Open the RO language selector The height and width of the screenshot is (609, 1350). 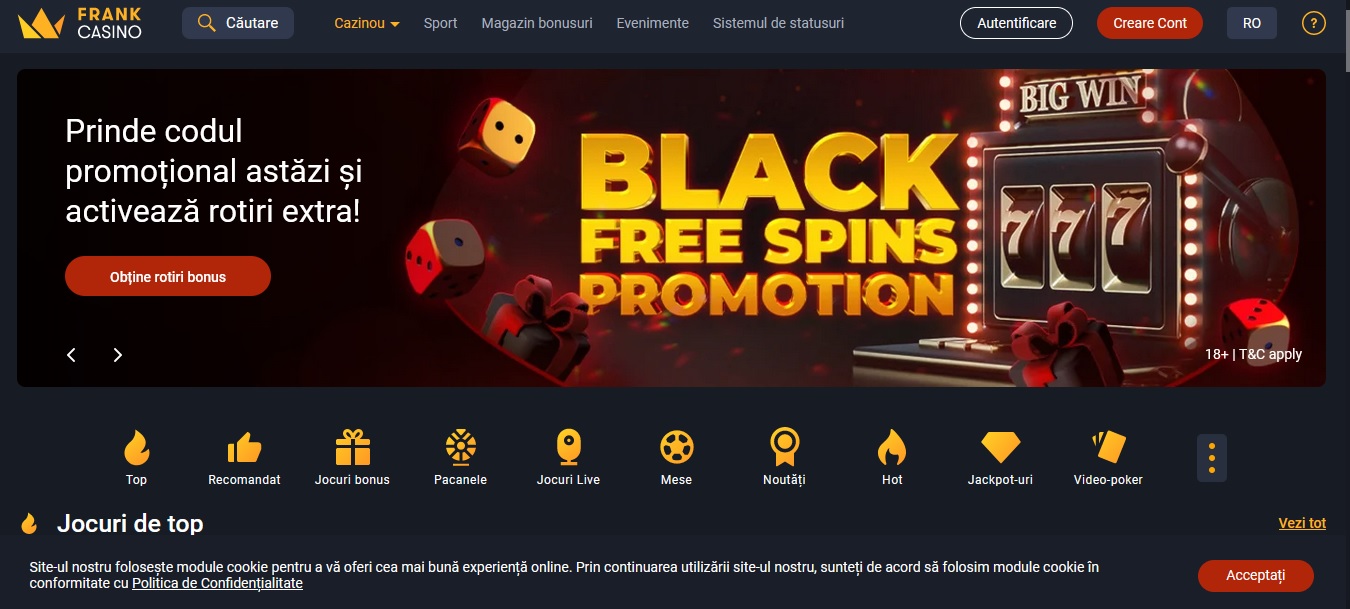[x=1252, y=23]
